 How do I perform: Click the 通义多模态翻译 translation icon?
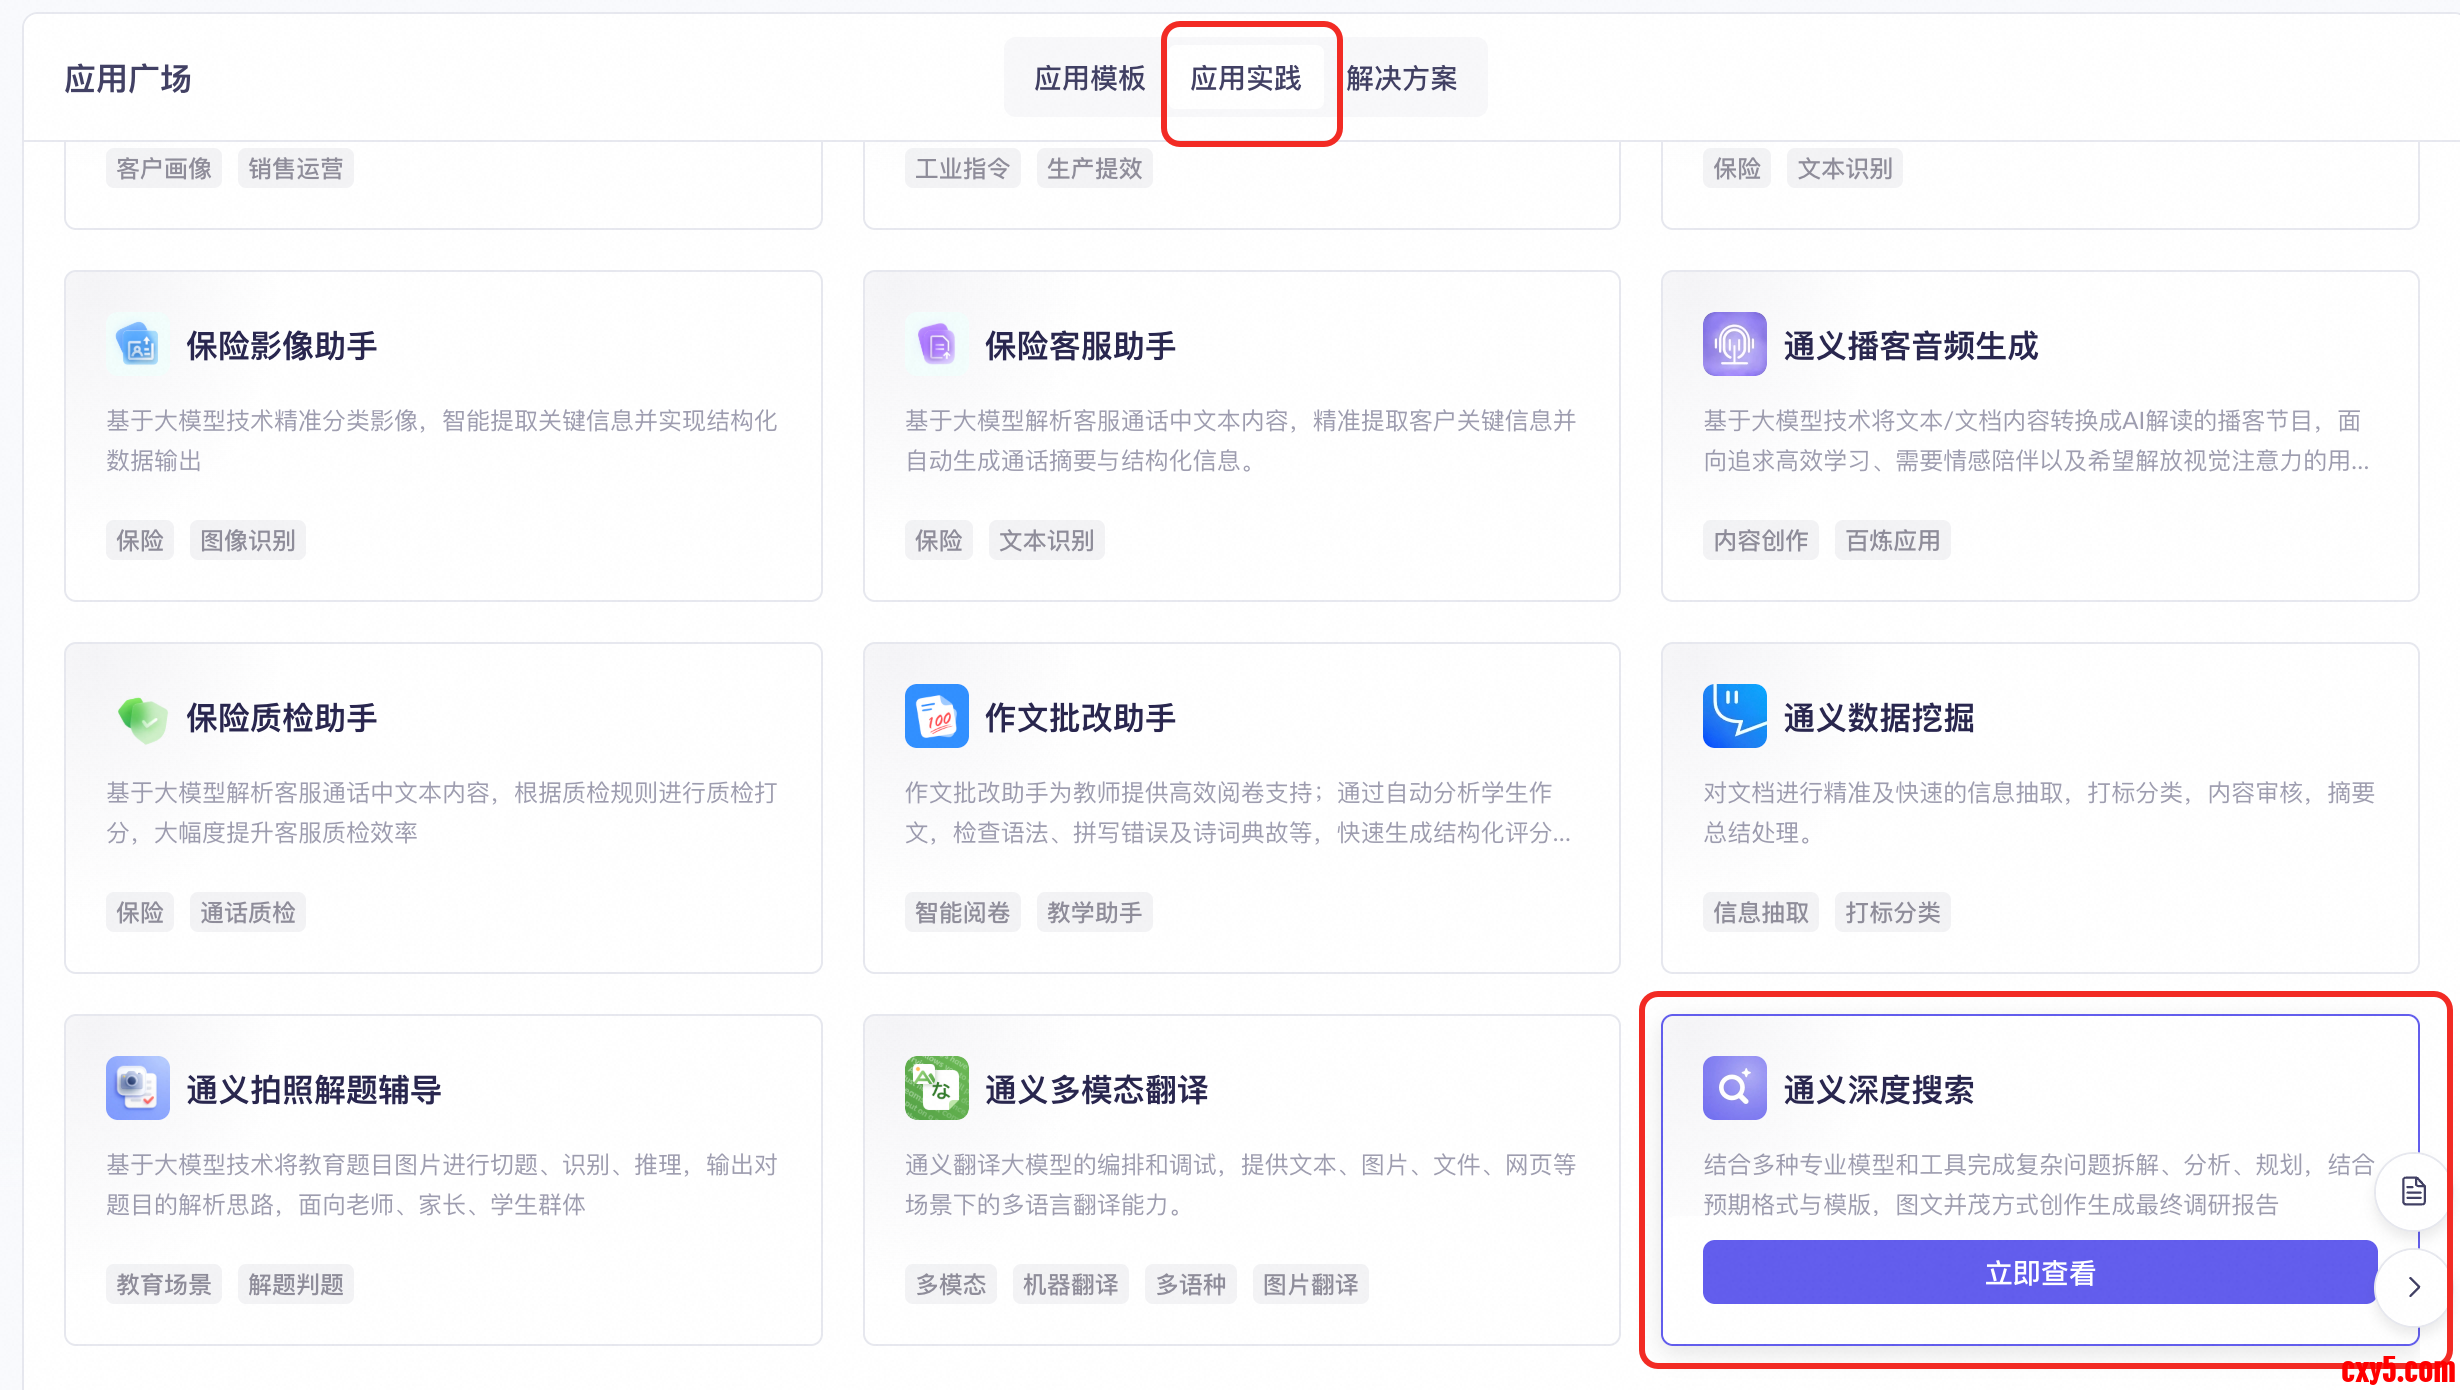[936, 1088]
